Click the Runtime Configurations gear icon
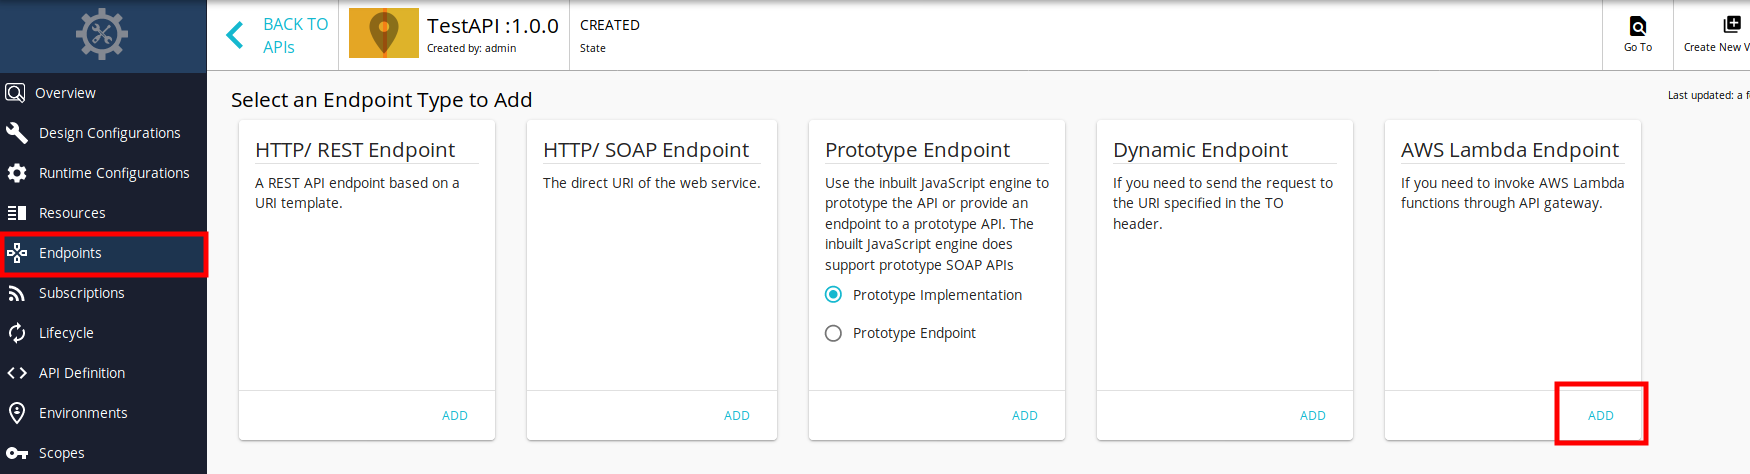Screen dimensions: 1750x474 click(x=17, y=173)
